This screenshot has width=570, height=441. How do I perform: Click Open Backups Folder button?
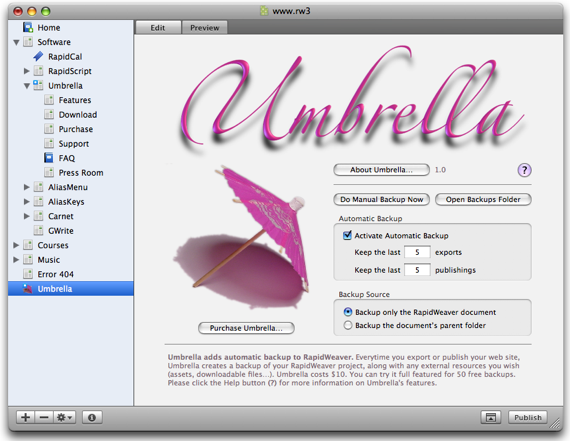[x=483, y=200]
